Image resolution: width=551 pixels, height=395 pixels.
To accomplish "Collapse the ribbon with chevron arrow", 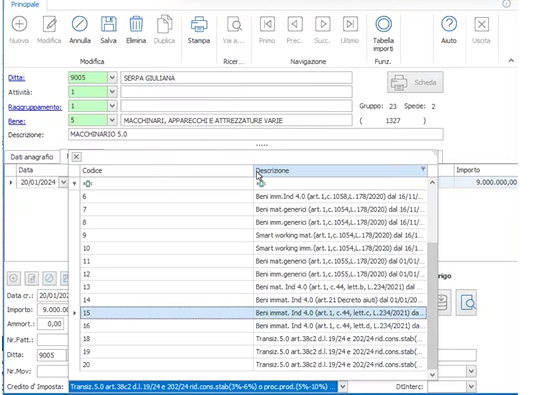I will pyautogui.click(x=511, y=61).
